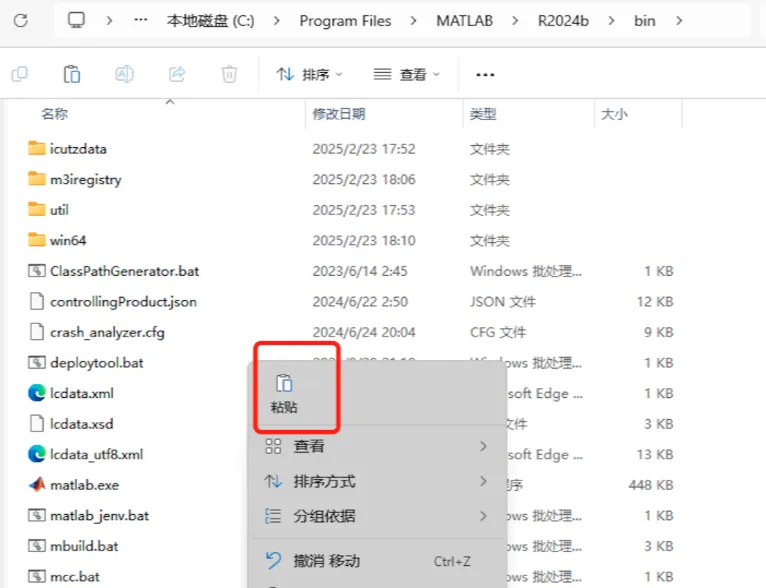This screenshot has width=766, height=588.
Task: Click JSON 文件 type cell
Action: coord(503,301)
